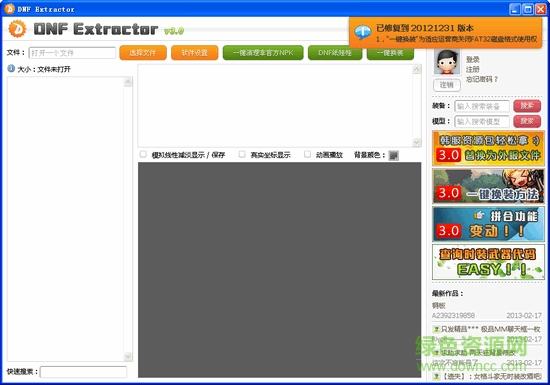The image size is (550, 385).
Task: Click the user avatar picture
Action: tap(447, 62)
